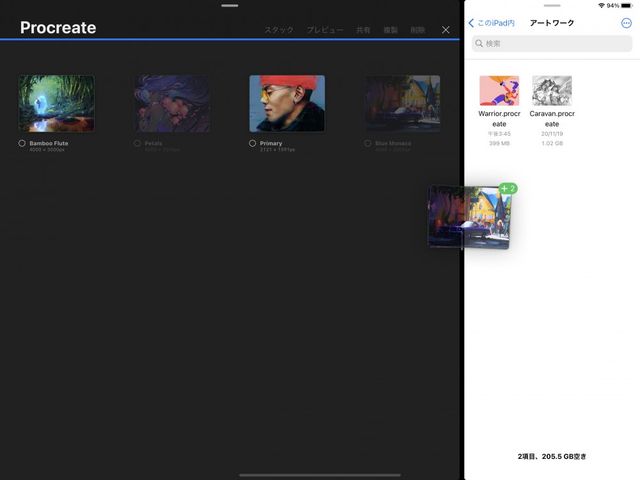640x480 pixels.
Task: Exit selection mode with the X icon
Action: 446,30
